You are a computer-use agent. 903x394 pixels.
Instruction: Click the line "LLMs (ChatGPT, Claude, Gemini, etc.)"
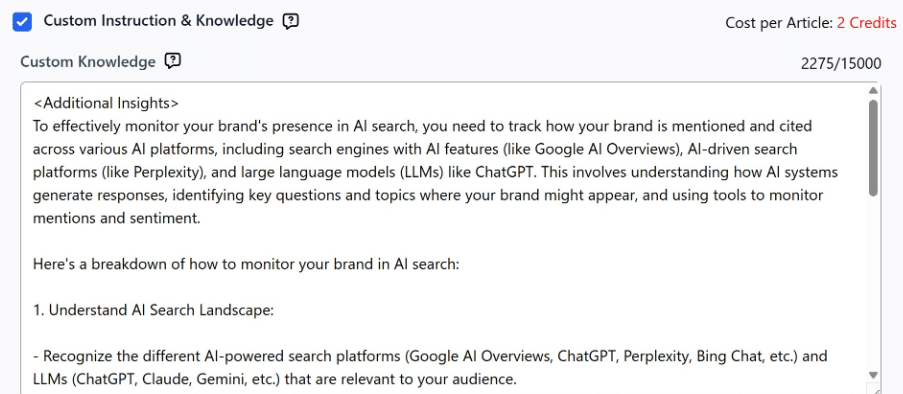click(276, 379)
